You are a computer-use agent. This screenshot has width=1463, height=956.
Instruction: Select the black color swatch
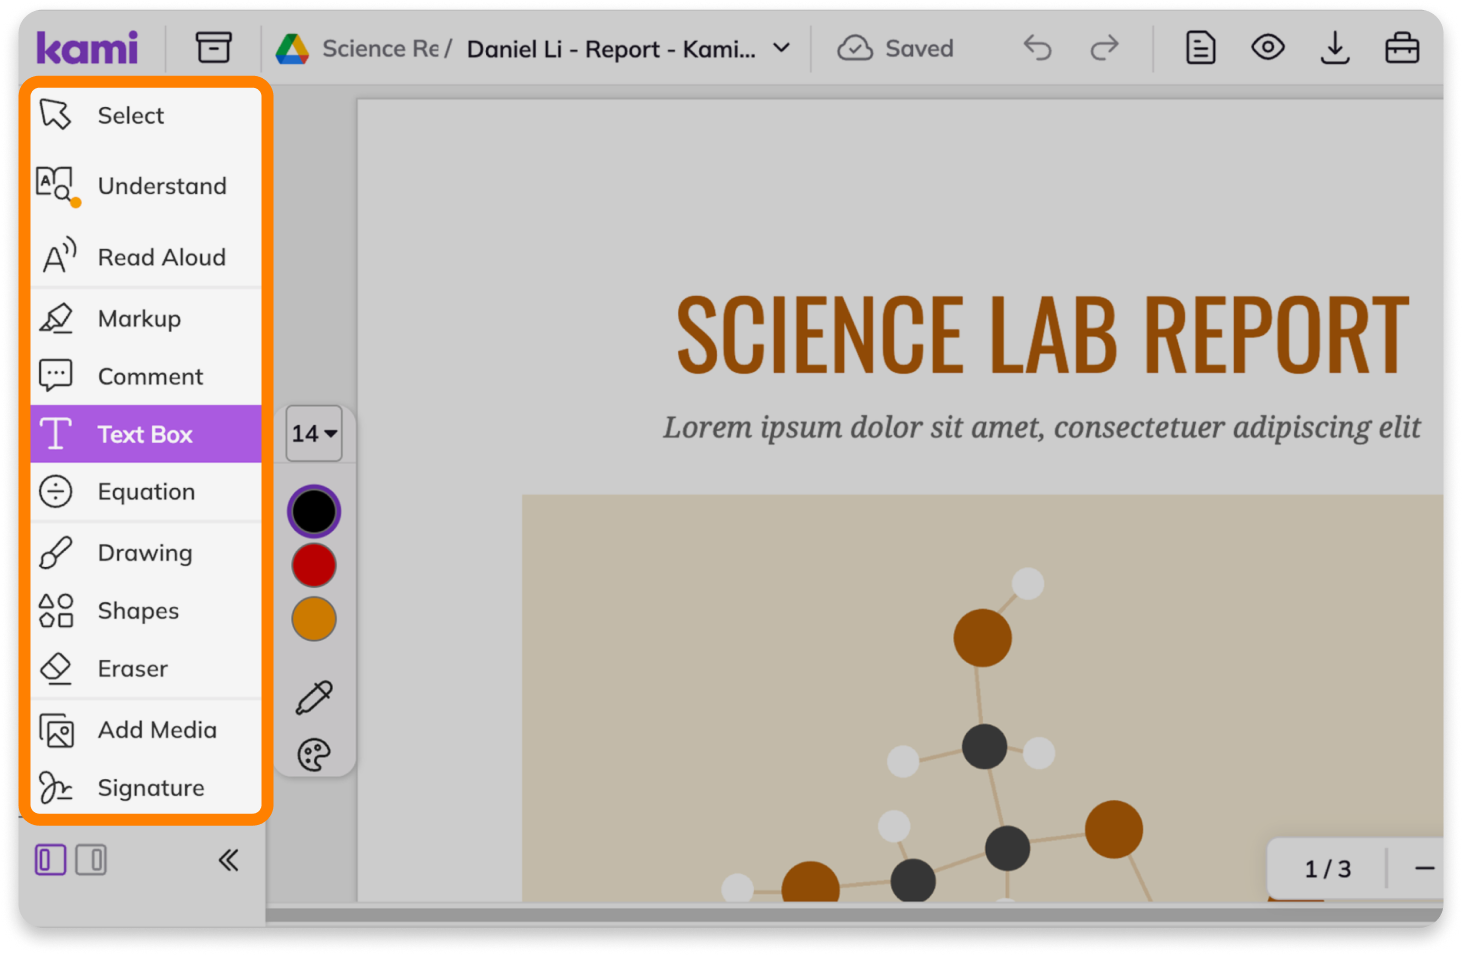(x=314, y=511)
